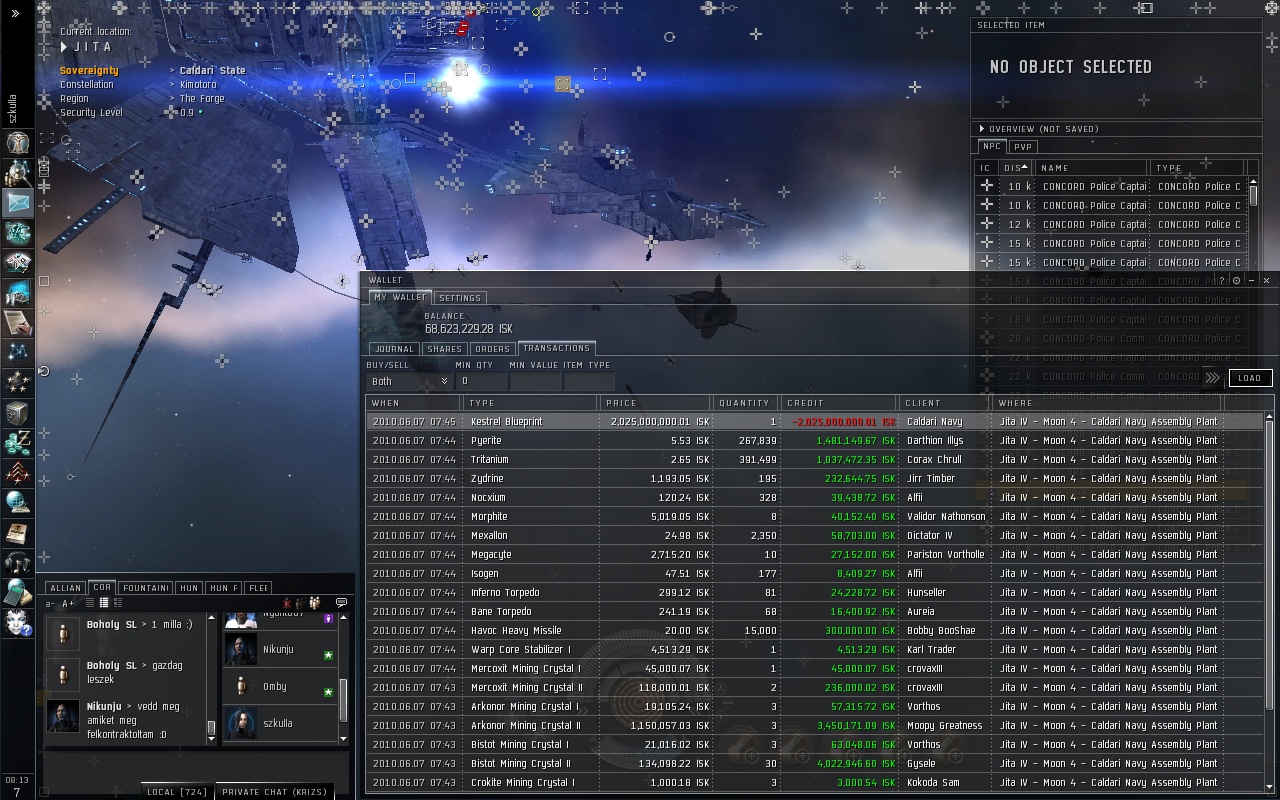
Task: Open the Buy/Sell 'Both' dropdown
Action: pyautogui.click(x=409, y=381)
